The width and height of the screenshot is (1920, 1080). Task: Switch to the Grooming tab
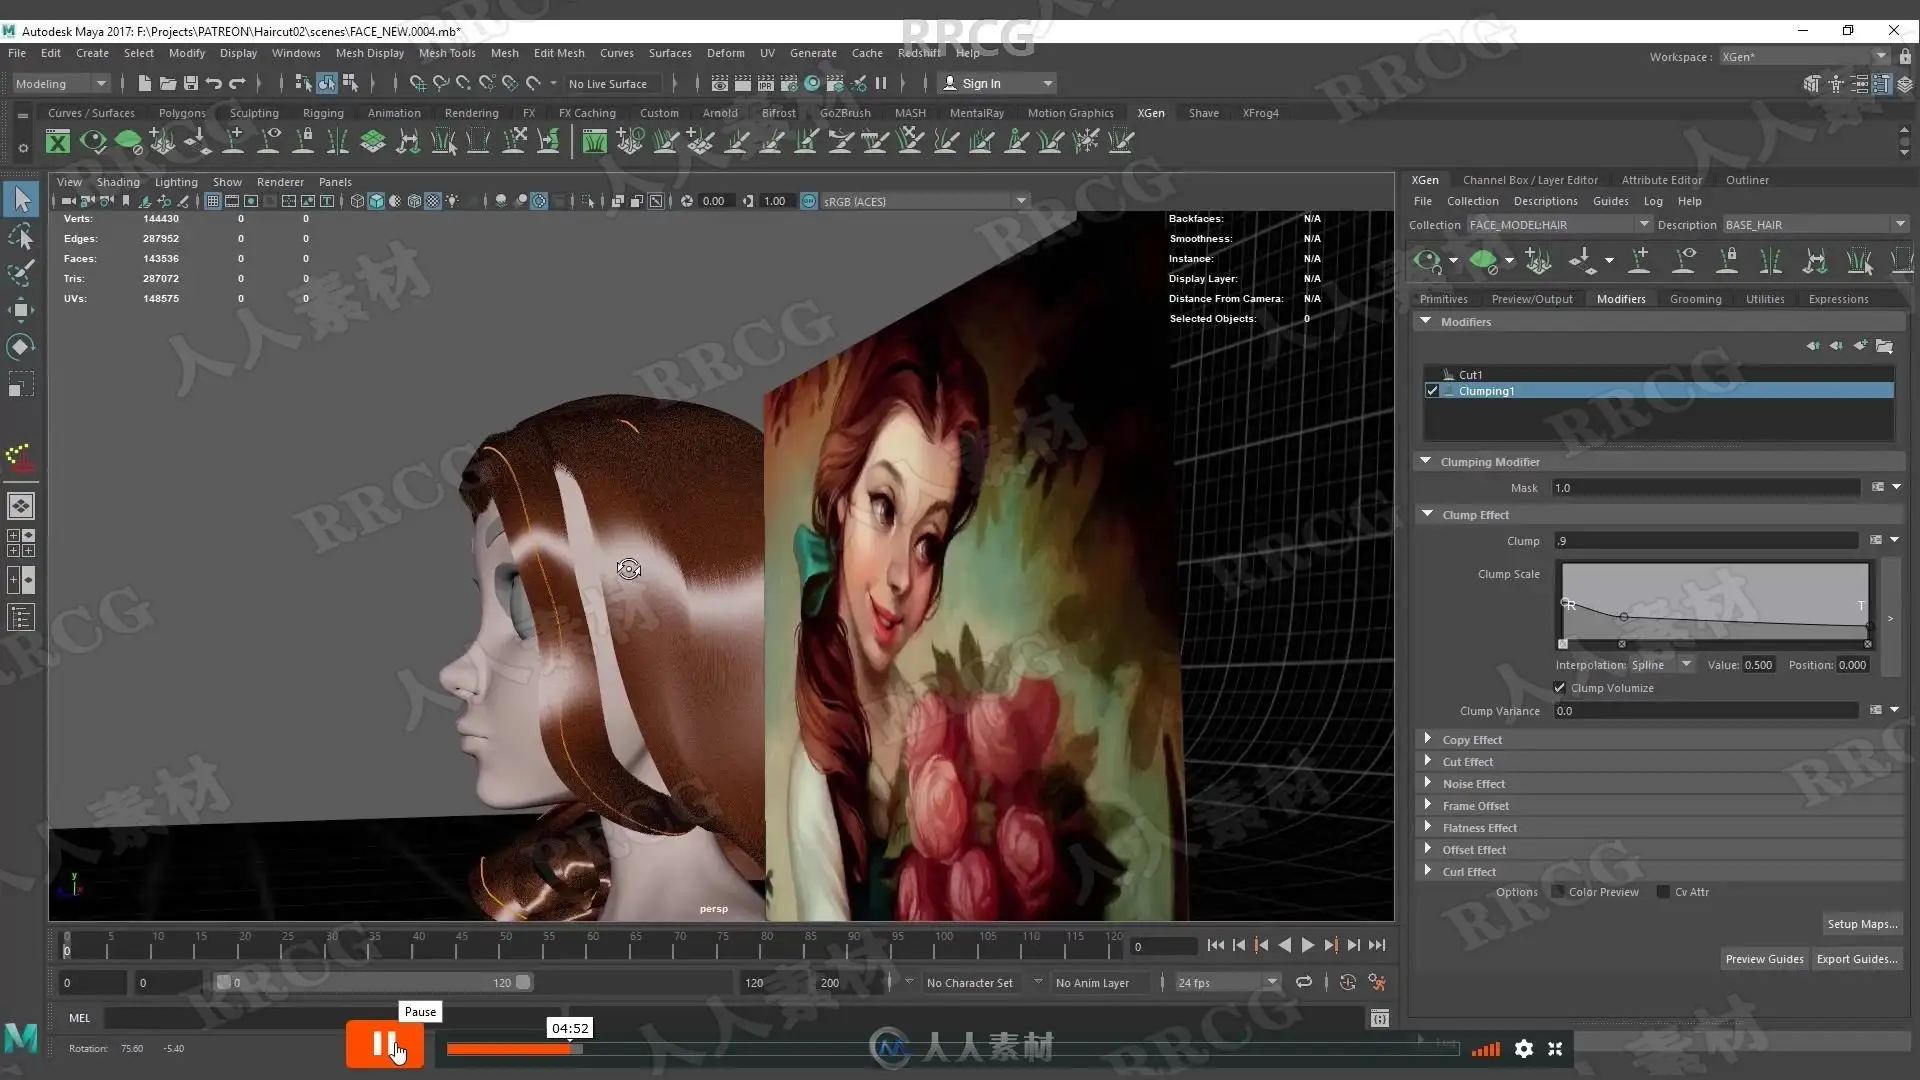click(x=1695, y=299)
